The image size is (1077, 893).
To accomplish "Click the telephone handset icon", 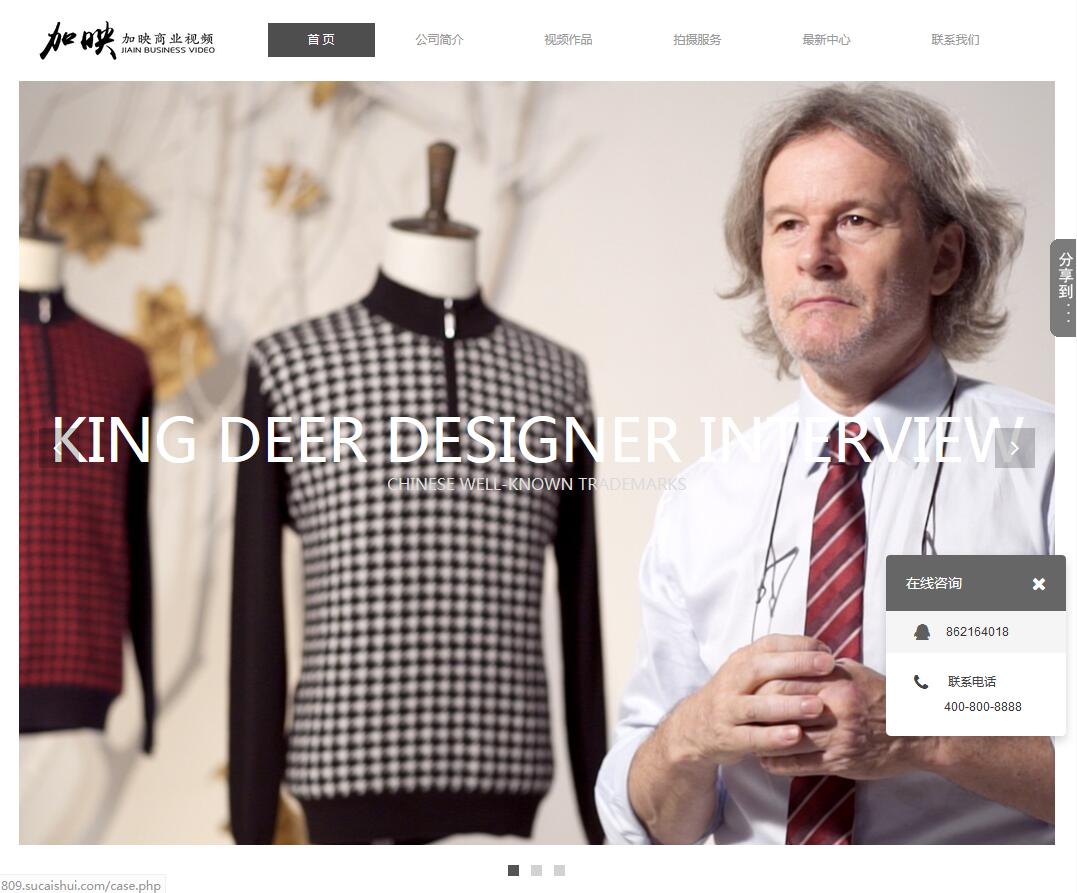I will coord(921,682).
